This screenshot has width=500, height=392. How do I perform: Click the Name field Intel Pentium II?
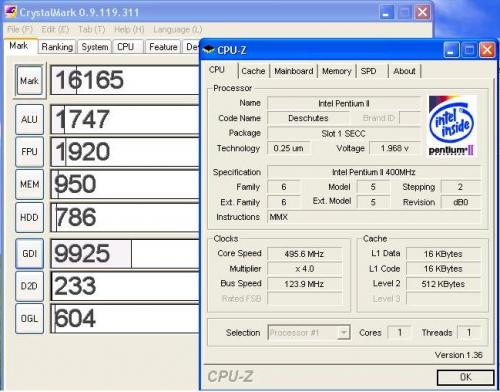tap(344, 103)
